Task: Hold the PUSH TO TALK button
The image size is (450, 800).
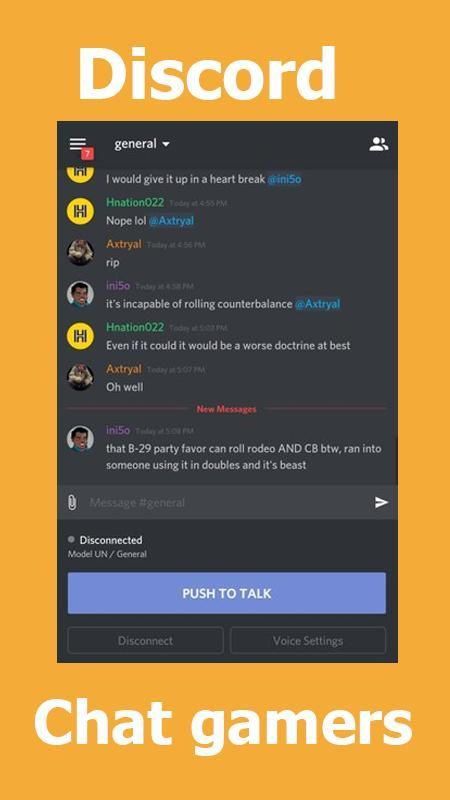Action: point(227,593)
